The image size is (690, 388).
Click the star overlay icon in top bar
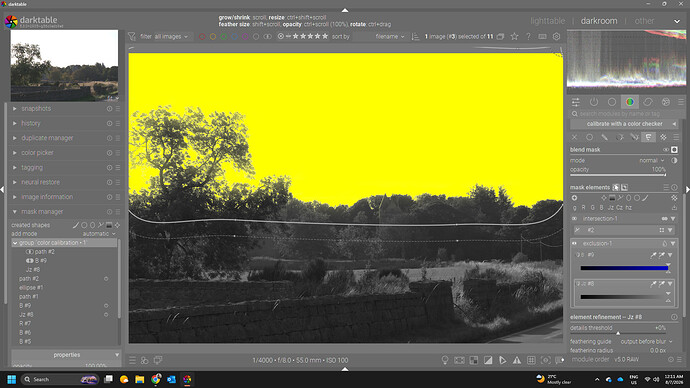click(x=514, y=37)
